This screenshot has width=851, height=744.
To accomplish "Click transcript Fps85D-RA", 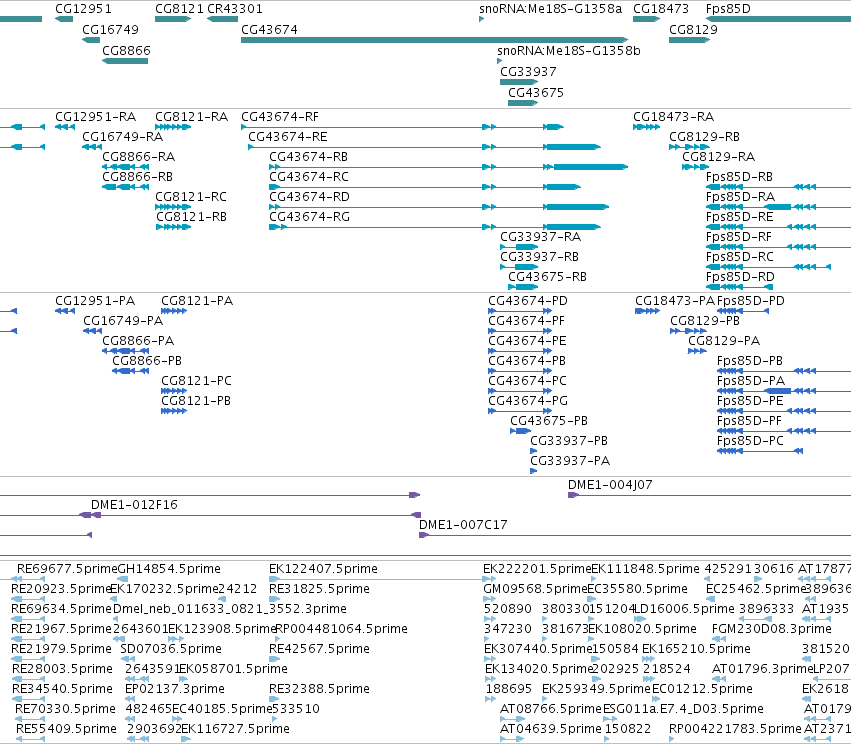I will pyautogui.click(x=778, y=207).
